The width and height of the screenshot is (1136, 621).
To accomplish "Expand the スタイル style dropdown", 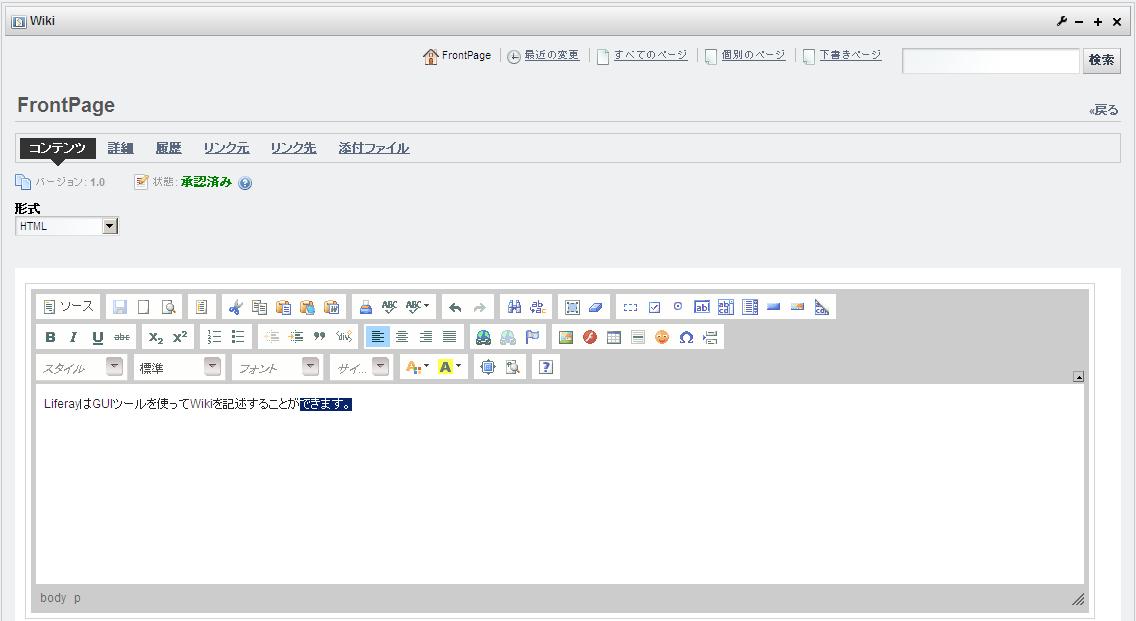I will click(115, 367).
